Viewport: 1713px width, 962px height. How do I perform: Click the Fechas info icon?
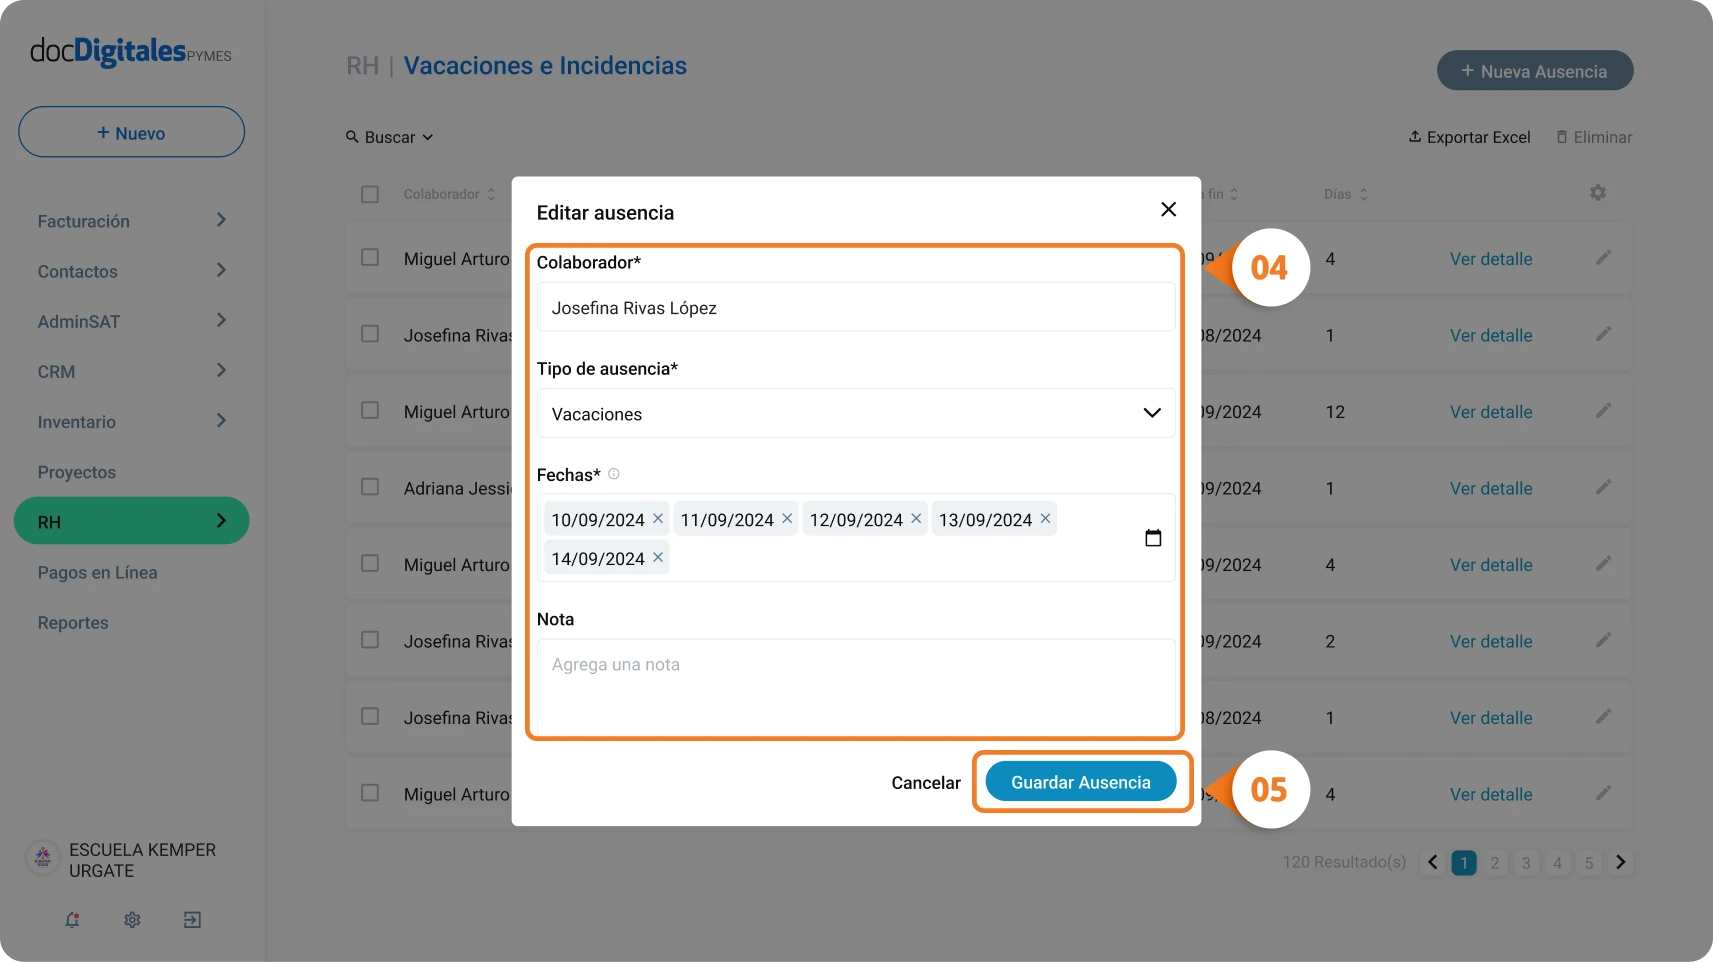click(614, 474)
